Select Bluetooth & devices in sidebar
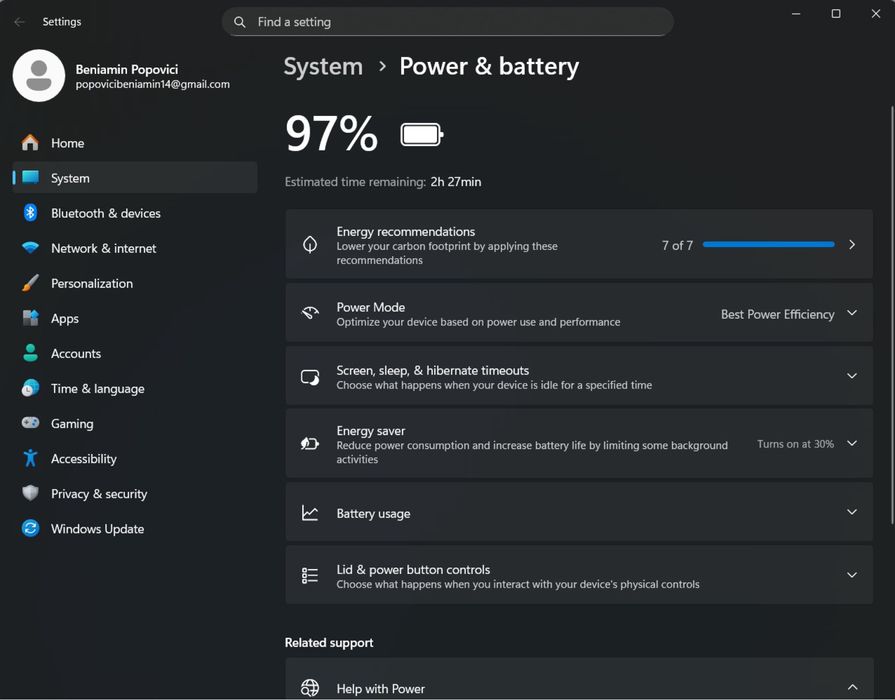This screenshot has width=895, height=700. point(135,213)
